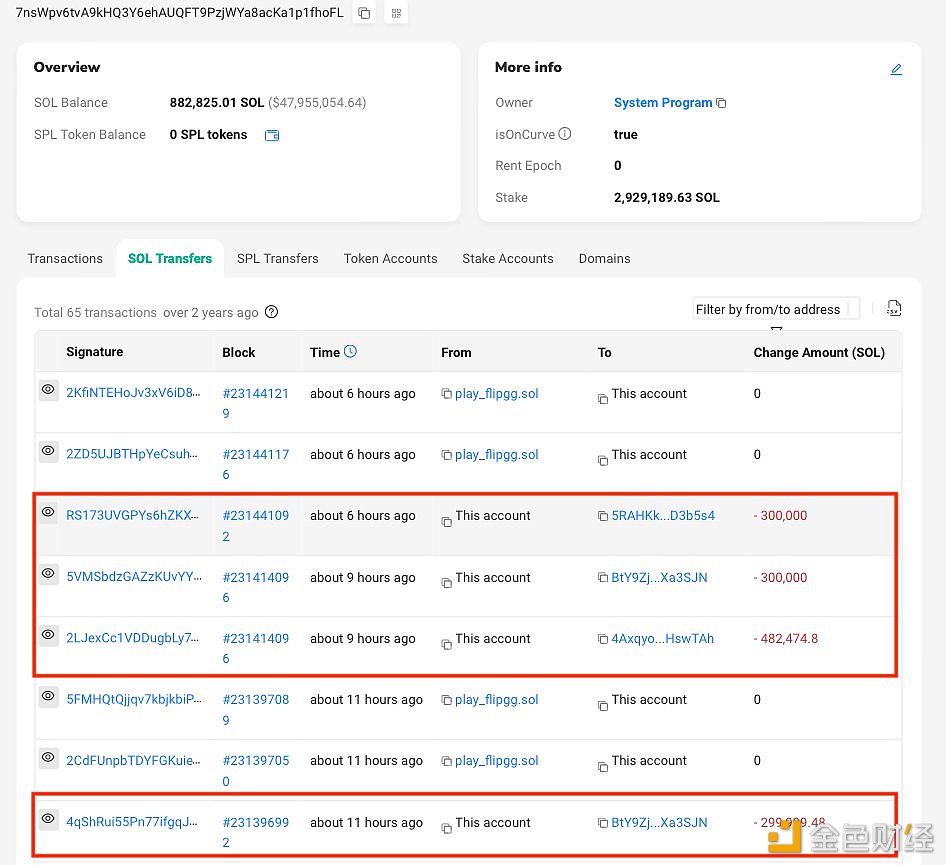The height and width of the screenshot is (865, 946).
Task: Open help icon beside total transactions
Action: (271, 312)
